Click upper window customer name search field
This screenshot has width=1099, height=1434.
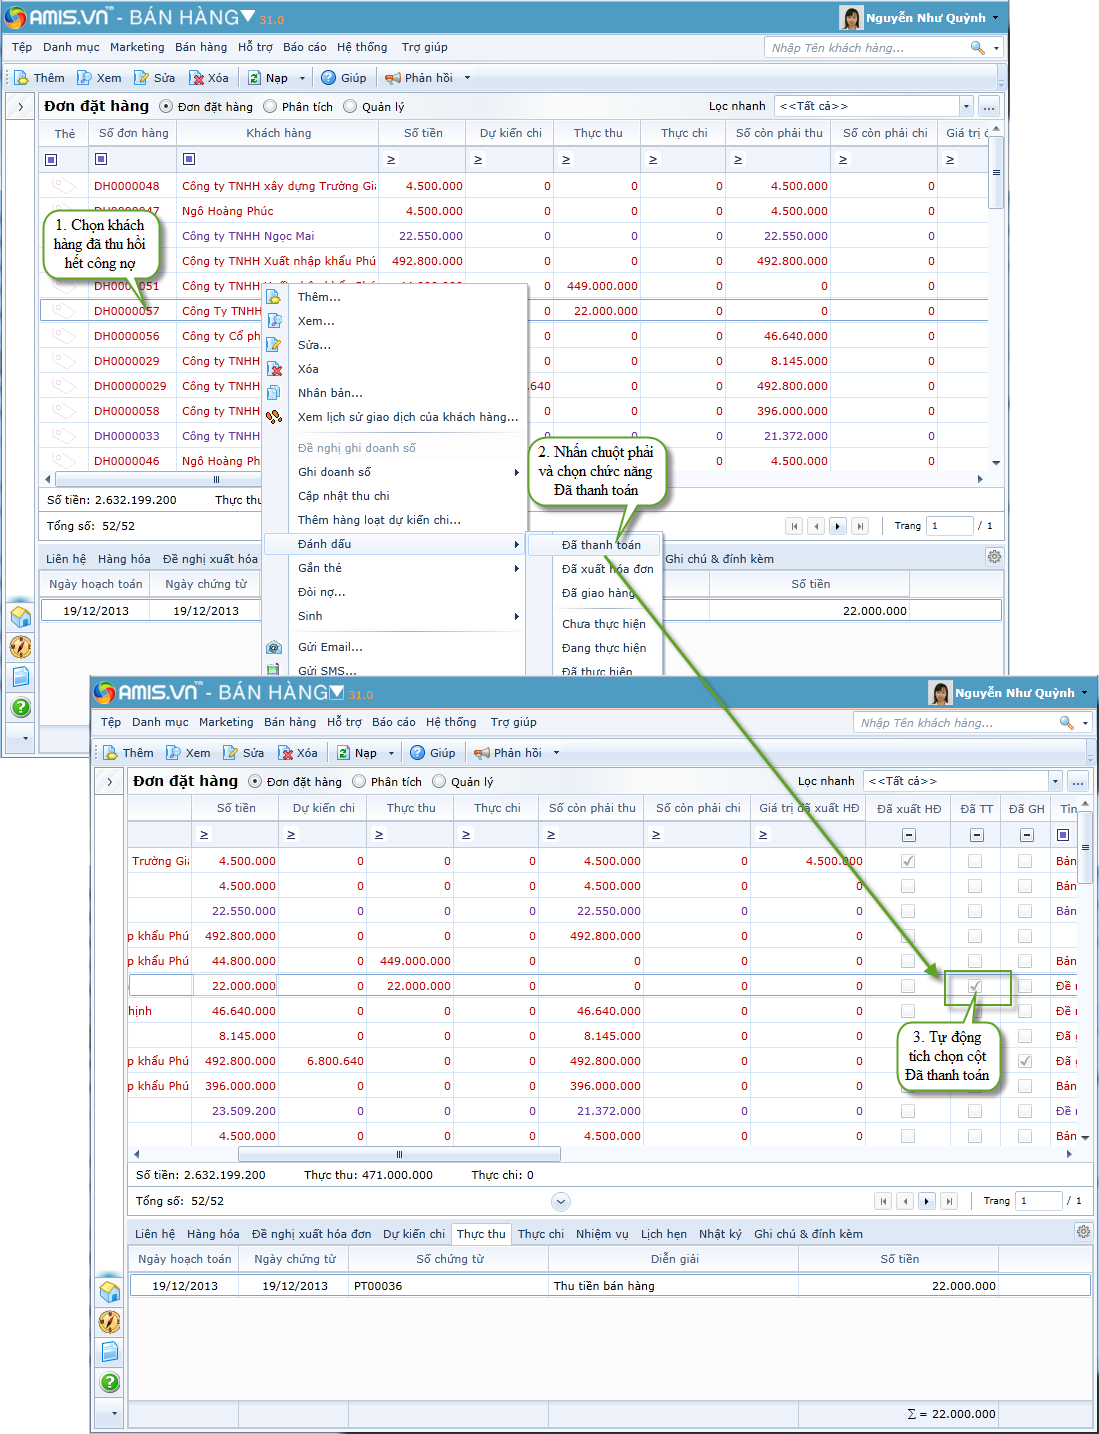click(865, 48)
